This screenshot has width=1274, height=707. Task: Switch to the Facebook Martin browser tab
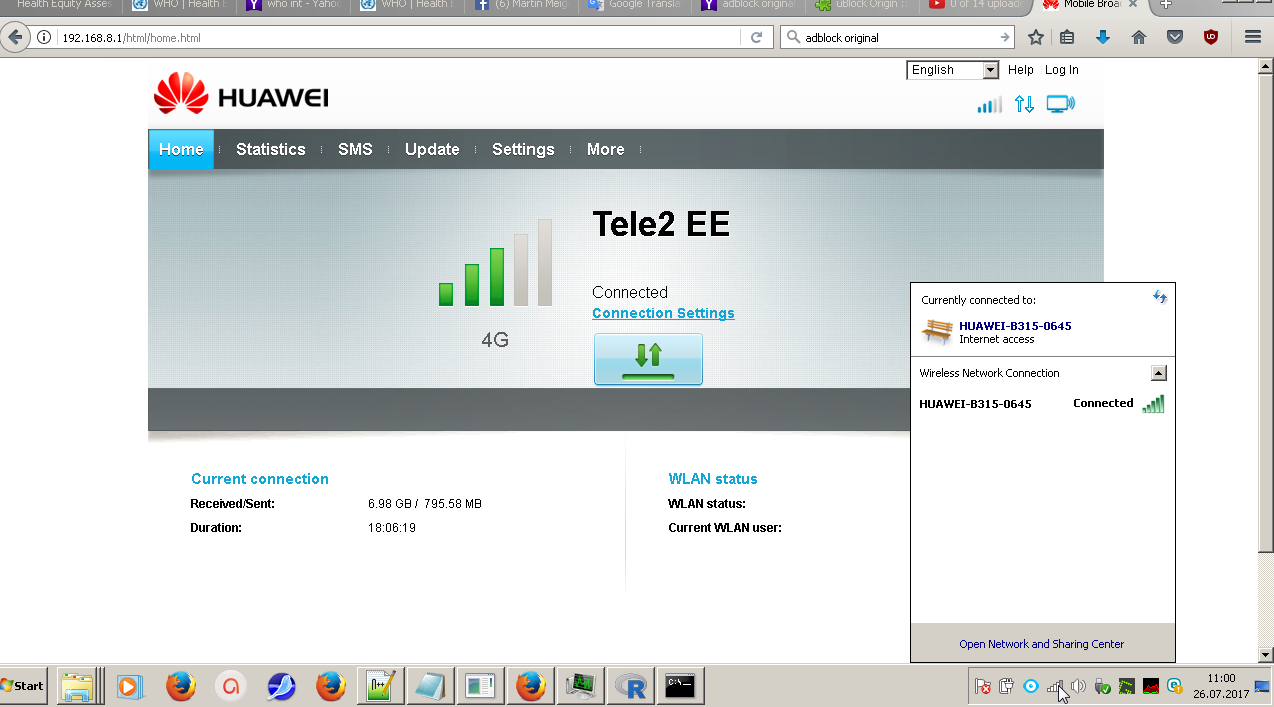tap(519, 5)
